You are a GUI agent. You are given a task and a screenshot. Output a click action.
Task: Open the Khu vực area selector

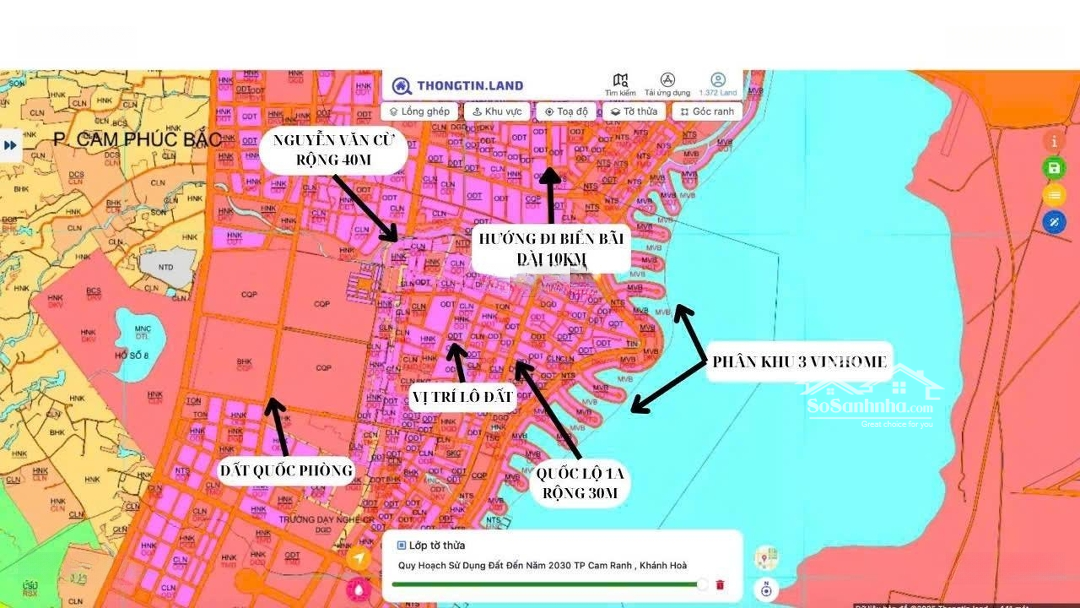pos(497,112)
